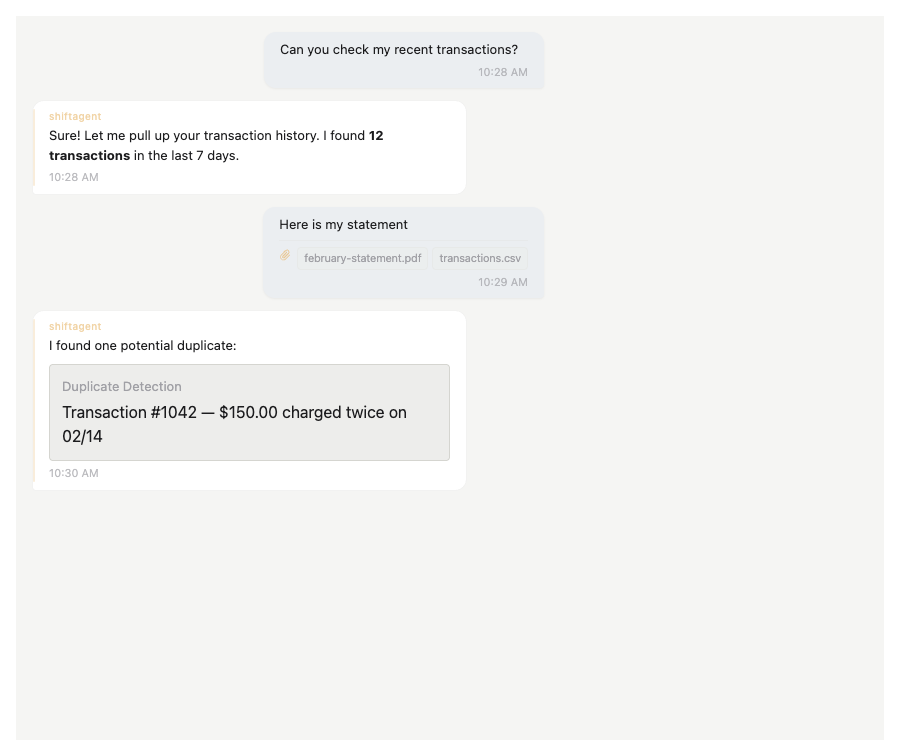
Task: Select the I found one potential duplicate text
Action: (142, 345)
